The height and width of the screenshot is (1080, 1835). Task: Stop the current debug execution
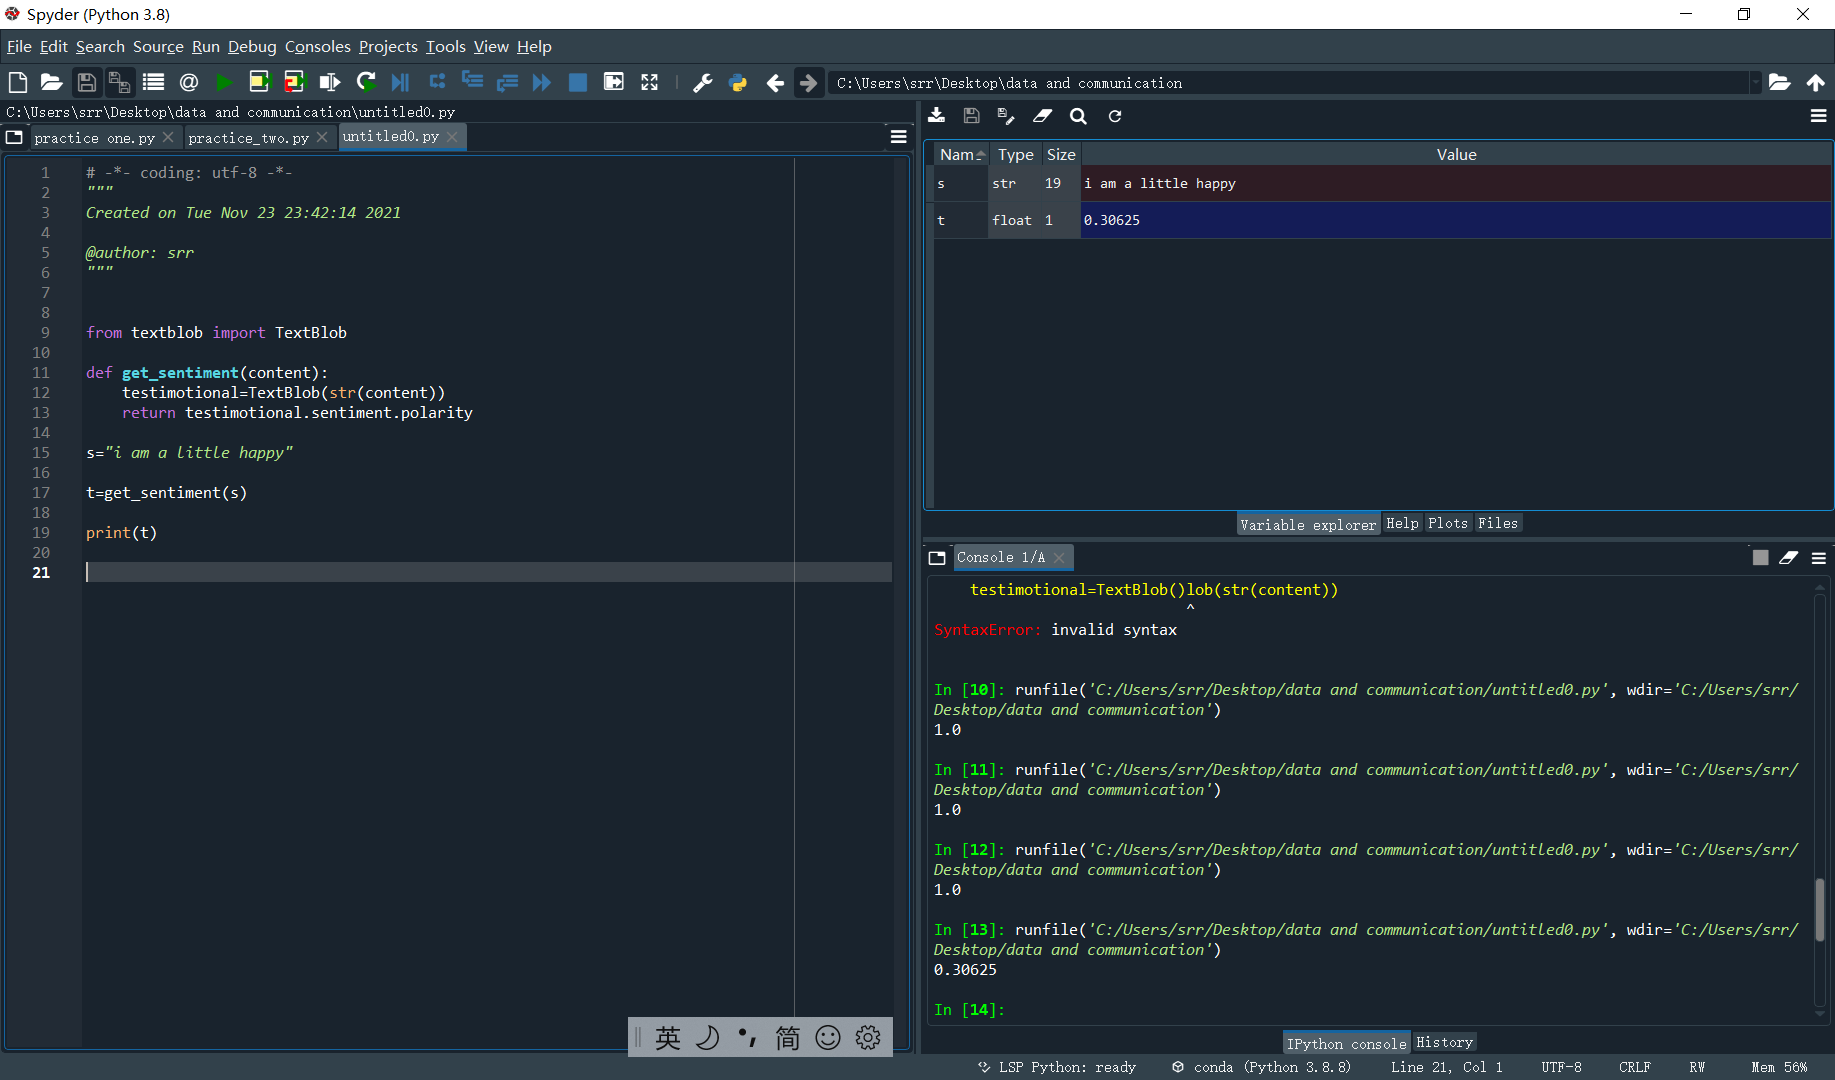pyautogui.click(x=577, y=82)
